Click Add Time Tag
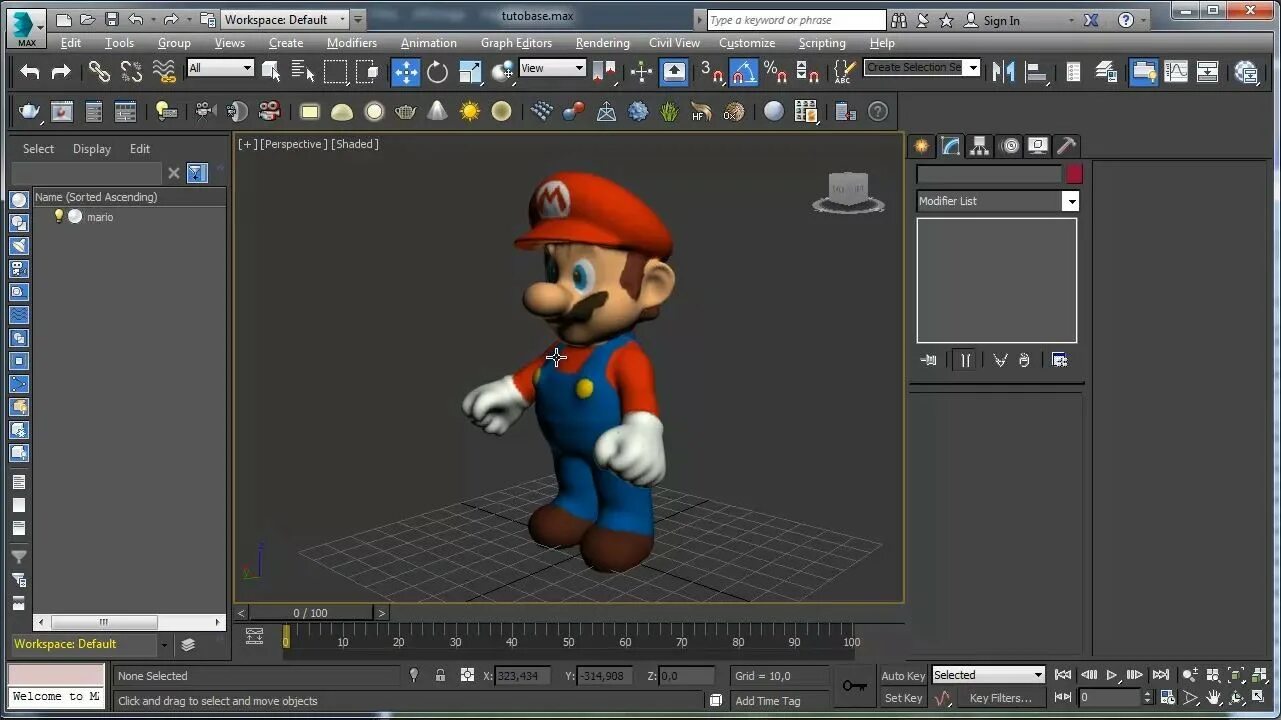Screen dimensions: 1281x720 pyautogui.click(x=768, y=701)
